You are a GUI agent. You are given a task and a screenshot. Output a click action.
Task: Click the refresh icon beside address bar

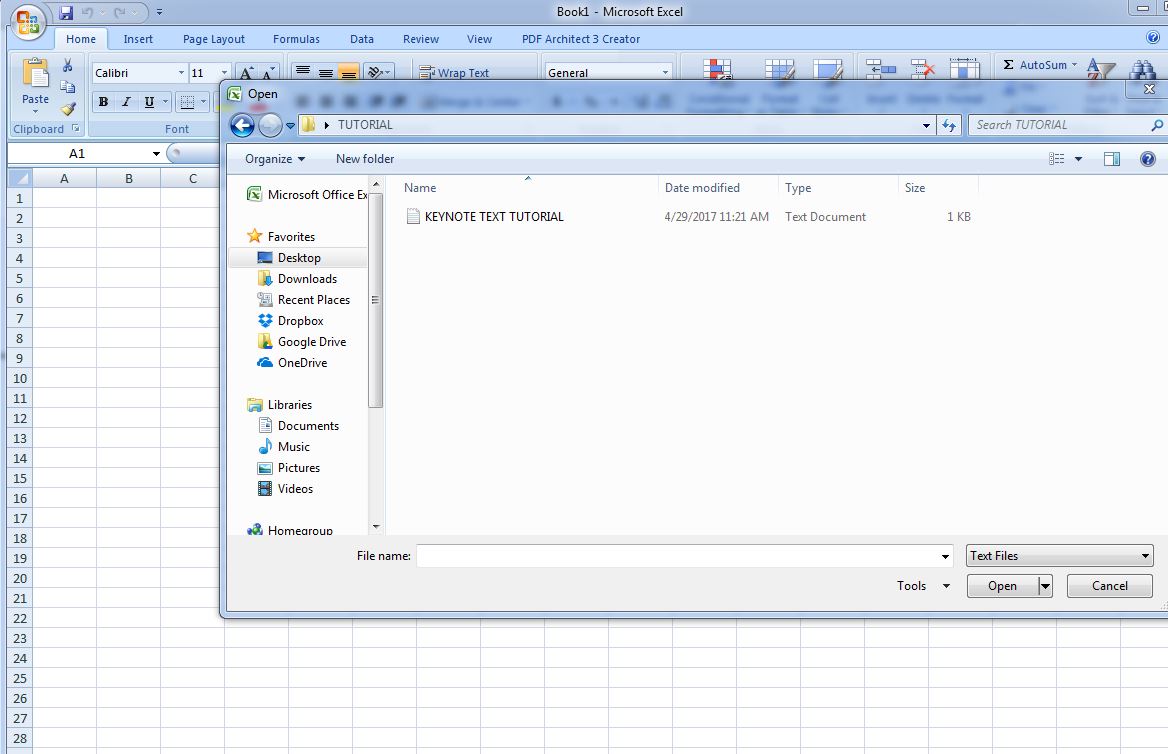948,125
